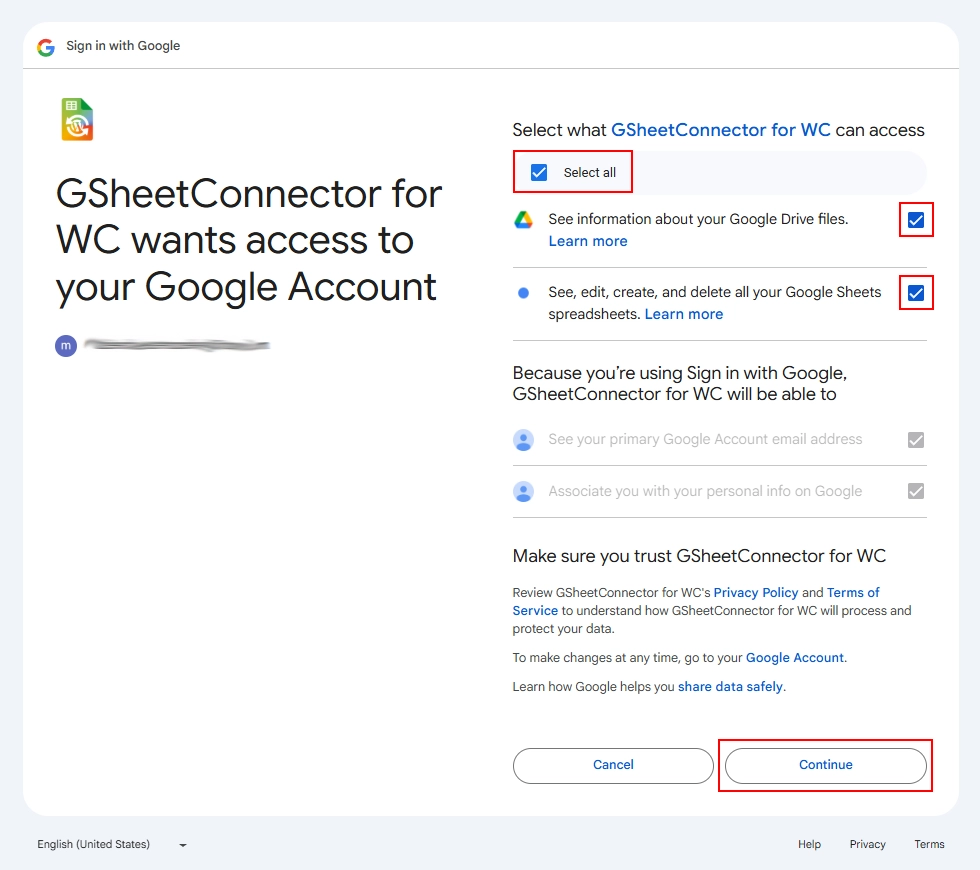Click the person icon beside personal info permission
980x870 pixels.
(522, 491)
